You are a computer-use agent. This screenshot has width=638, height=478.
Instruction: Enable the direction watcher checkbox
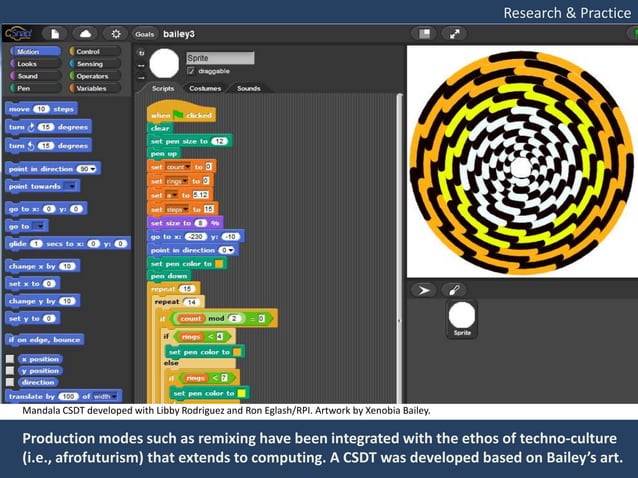point(10,382)
